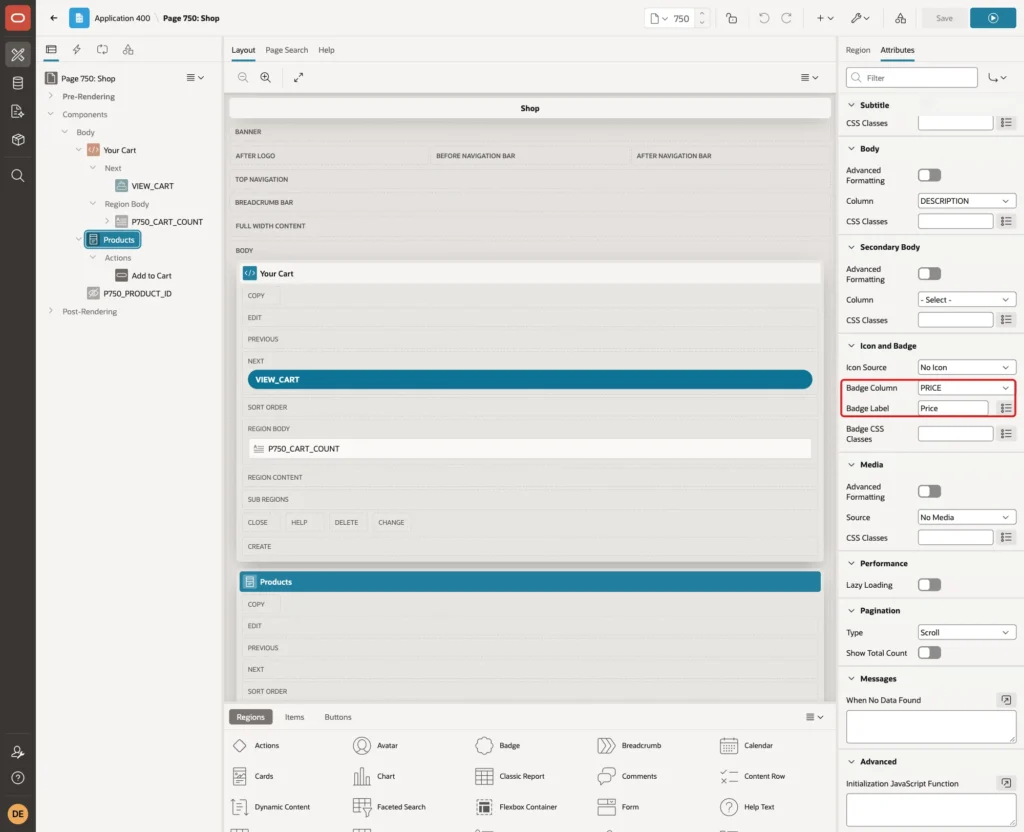Switch gallery to the Items tab
1024x832 pixels.
[295, 717]
